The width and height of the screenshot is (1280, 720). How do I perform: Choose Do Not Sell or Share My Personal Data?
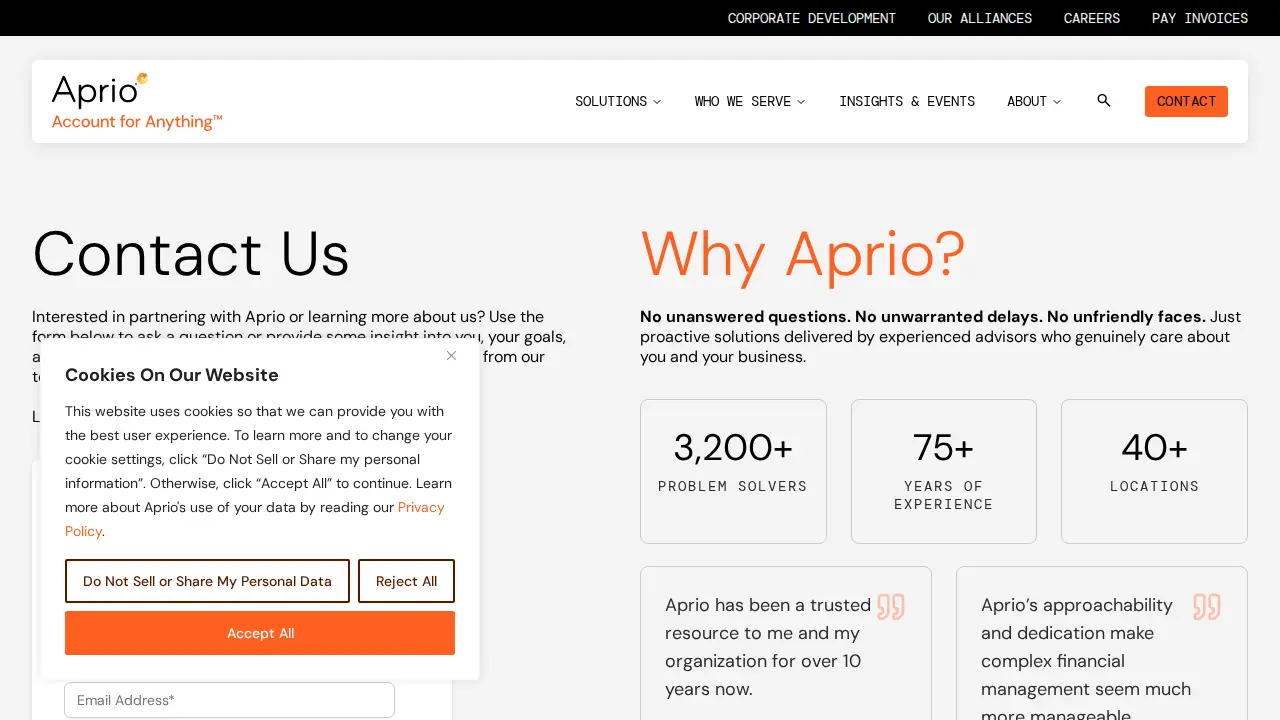tap(207, 581)
